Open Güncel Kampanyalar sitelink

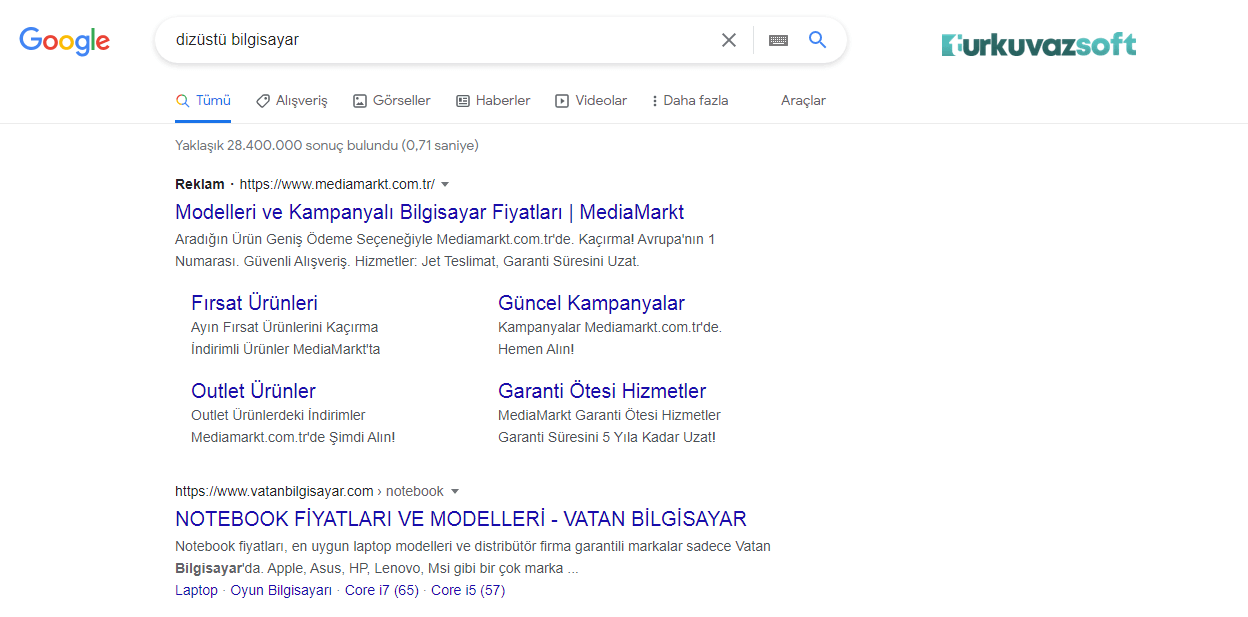click(591, 303)
